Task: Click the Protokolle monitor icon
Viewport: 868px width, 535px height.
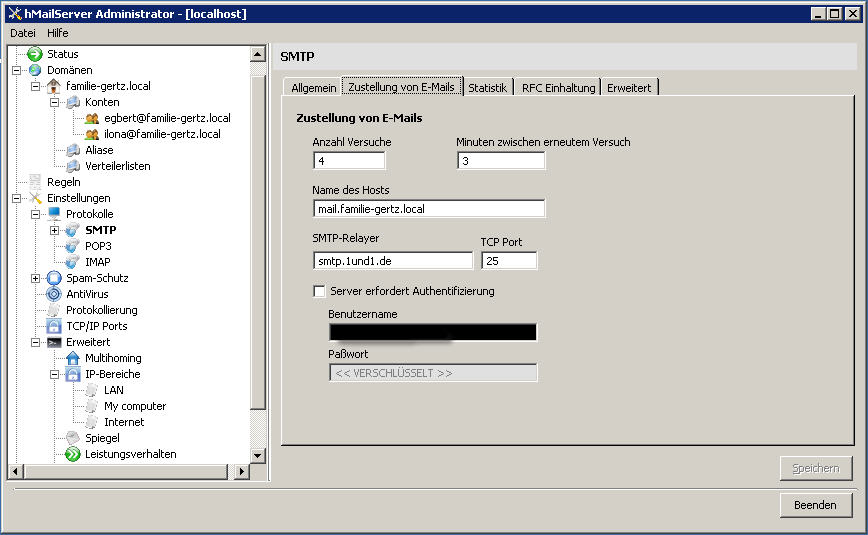Action: click(54, 214)
